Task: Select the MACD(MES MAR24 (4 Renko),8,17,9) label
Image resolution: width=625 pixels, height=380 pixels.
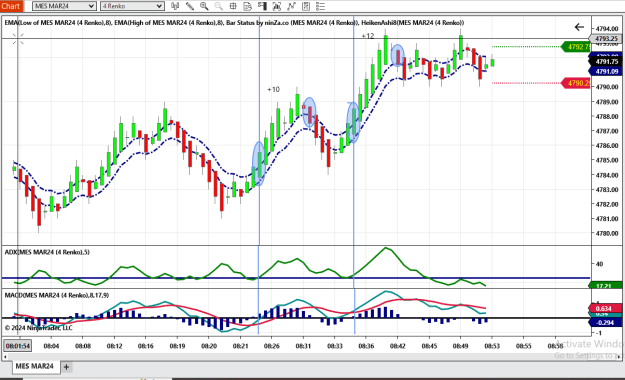Action: (x=57, y=295)
